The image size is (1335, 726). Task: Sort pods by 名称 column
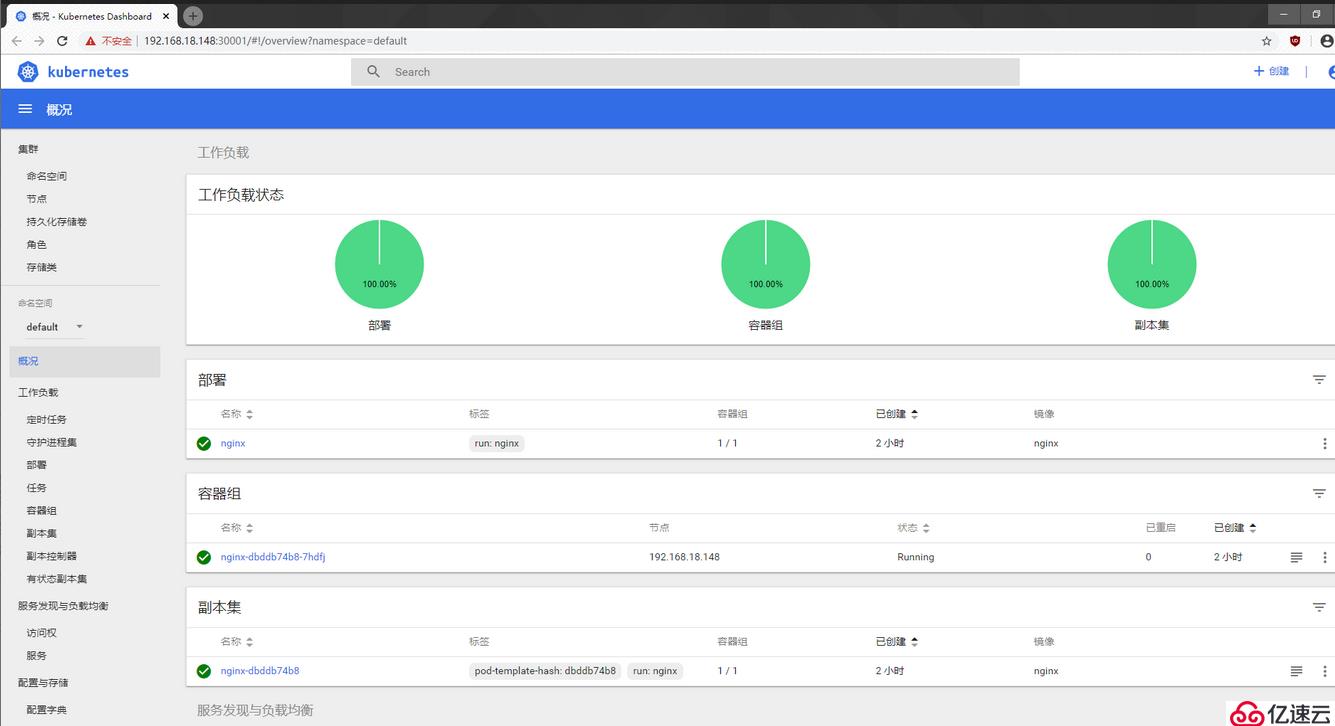click(237, 528)
